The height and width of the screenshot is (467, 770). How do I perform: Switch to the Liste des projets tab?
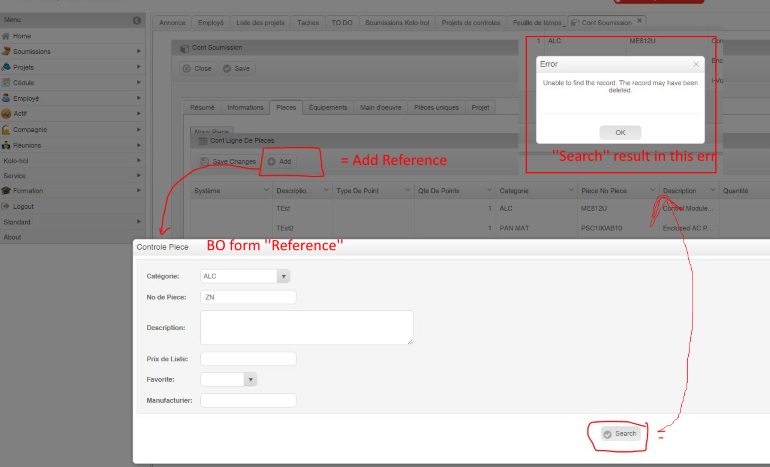[260, 23]
